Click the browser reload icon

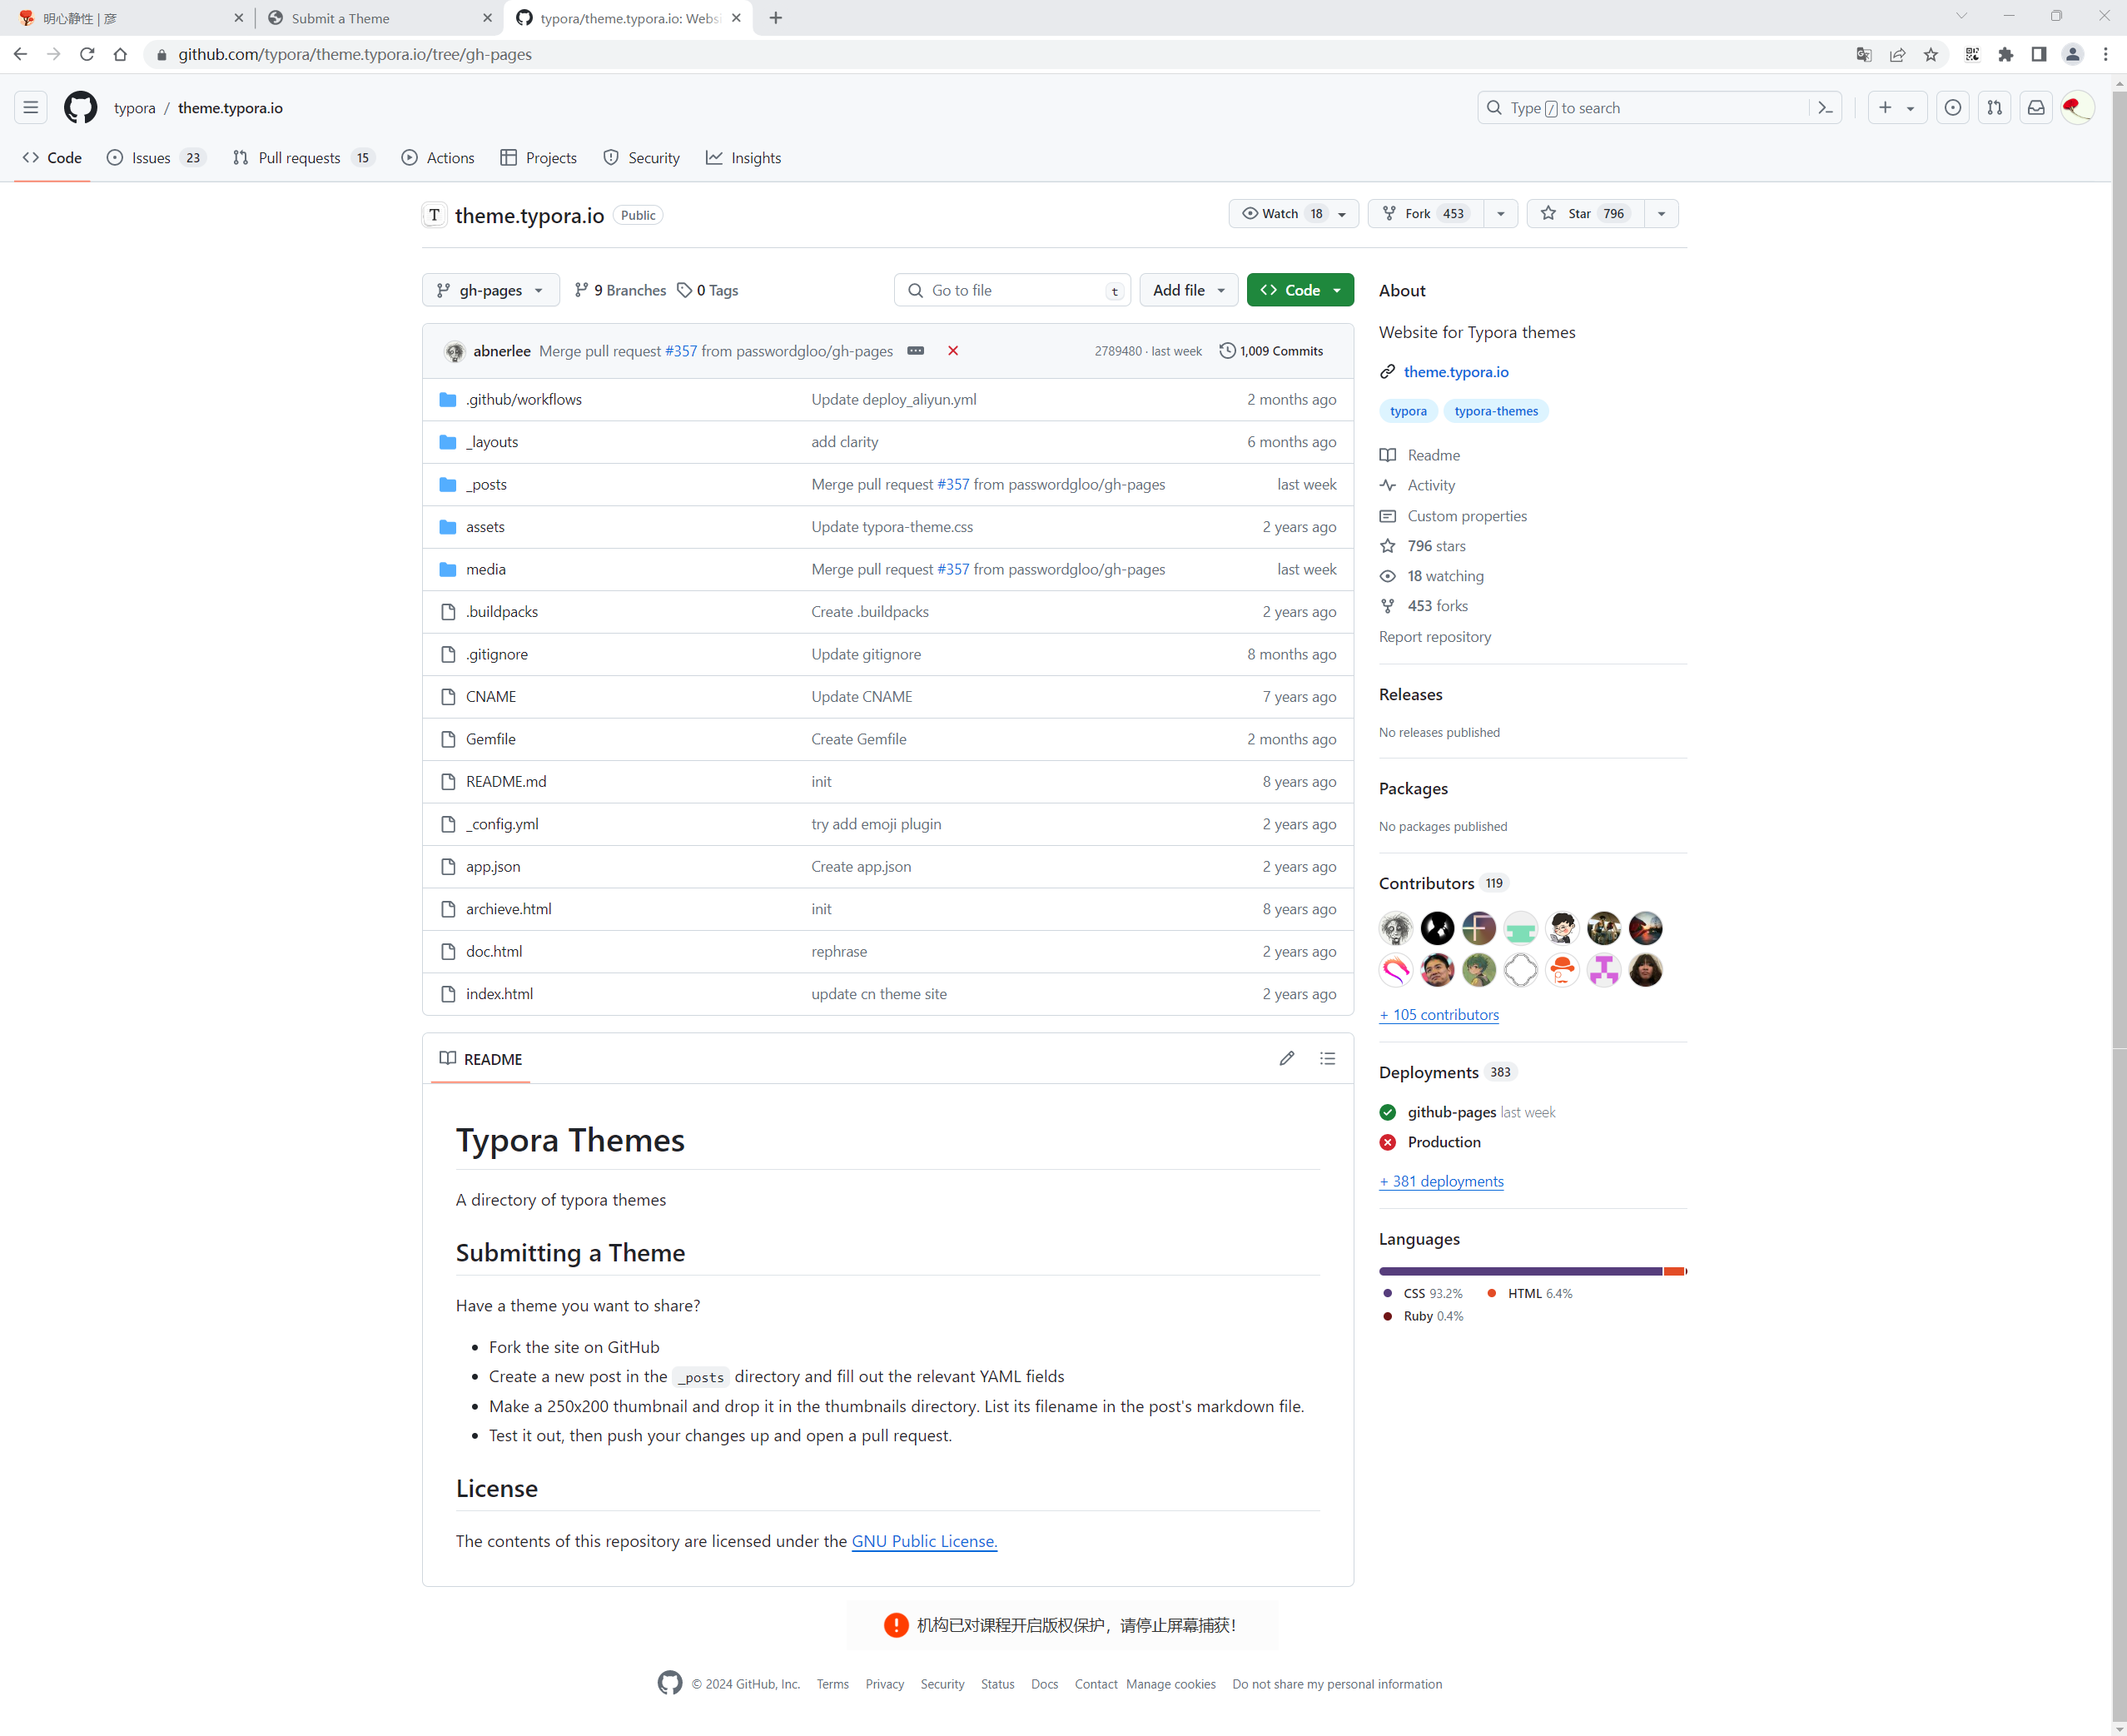87,54
